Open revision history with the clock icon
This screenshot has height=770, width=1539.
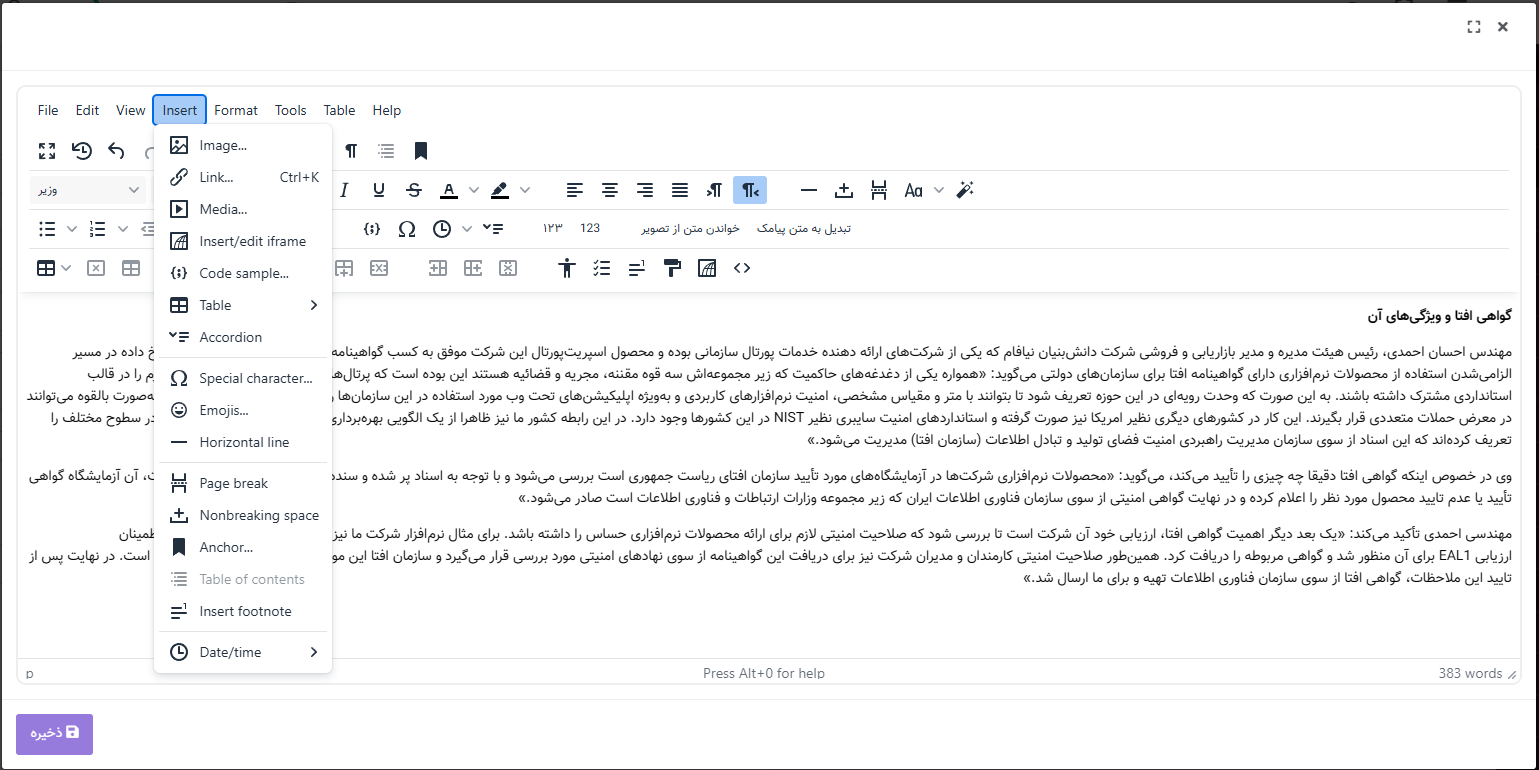point(82,151)
